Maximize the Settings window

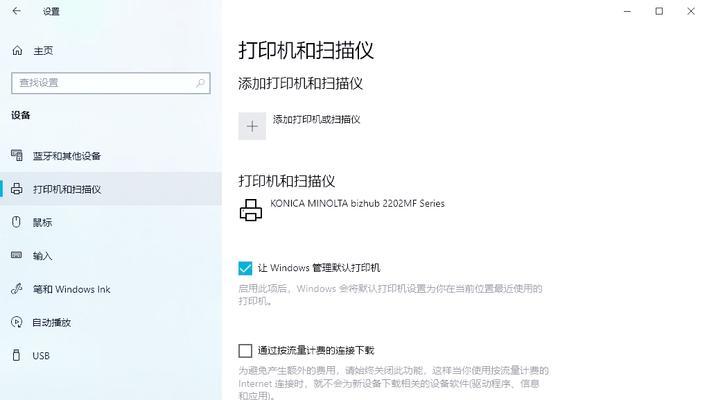[x=659, y=11]
